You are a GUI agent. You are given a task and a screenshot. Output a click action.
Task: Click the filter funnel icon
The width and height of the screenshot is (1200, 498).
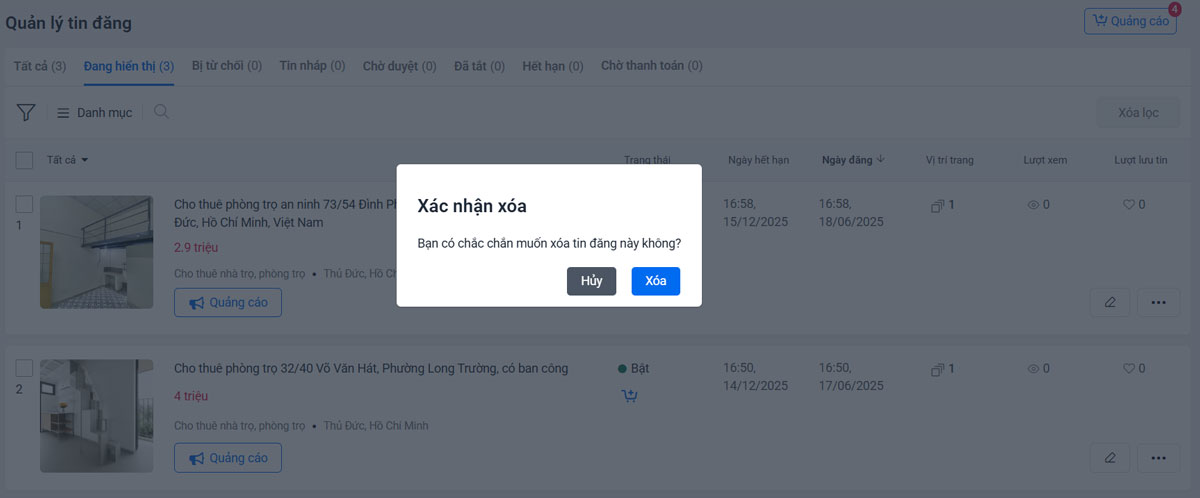[26, 113]
